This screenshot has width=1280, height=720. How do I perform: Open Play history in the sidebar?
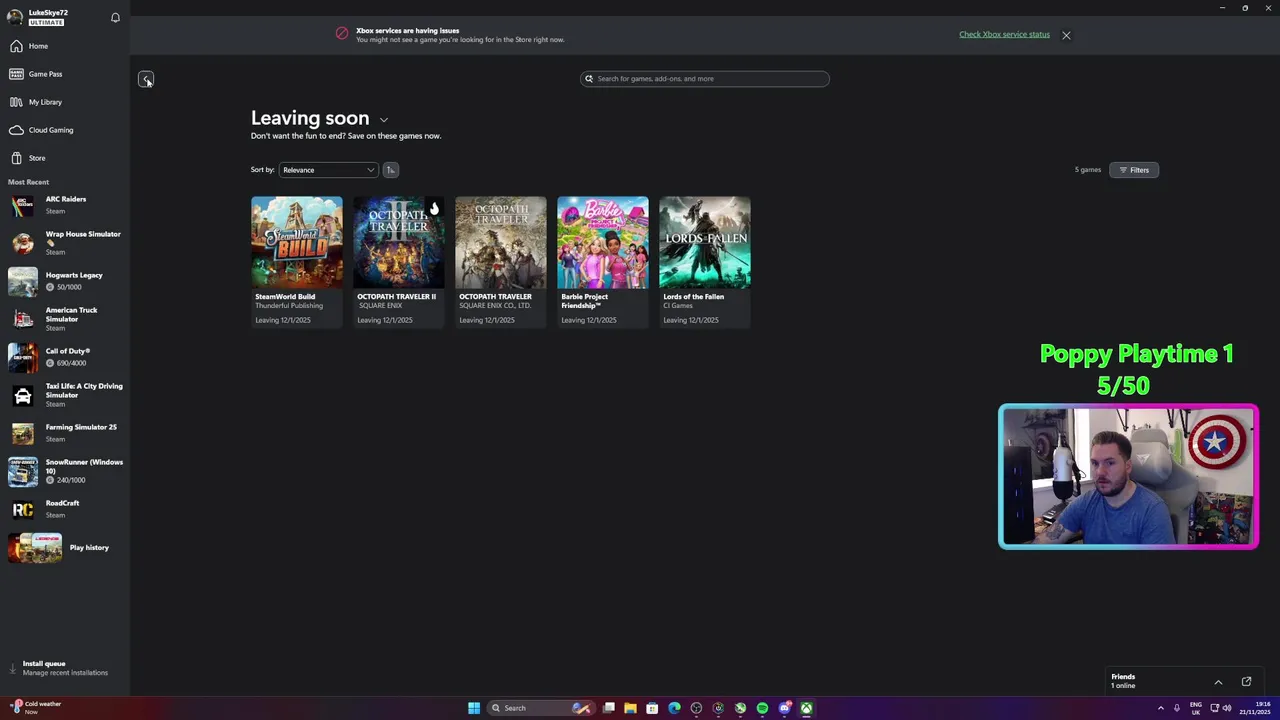[65, 548]
